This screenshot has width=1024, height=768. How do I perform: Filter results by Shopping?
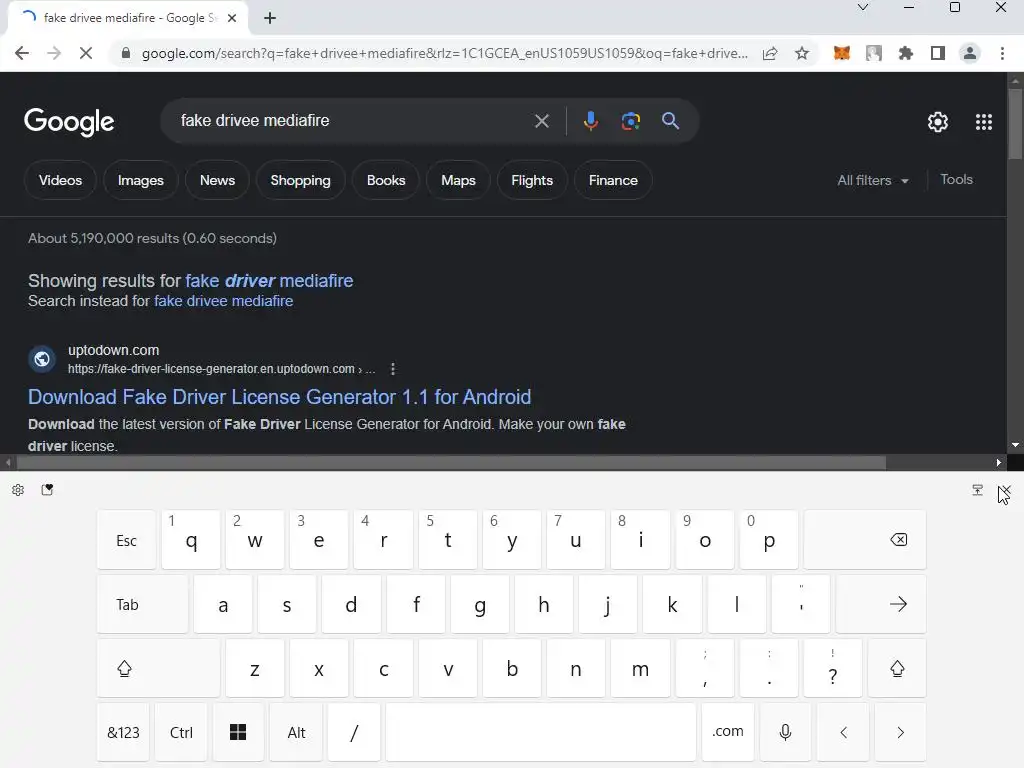pos(300,180)
